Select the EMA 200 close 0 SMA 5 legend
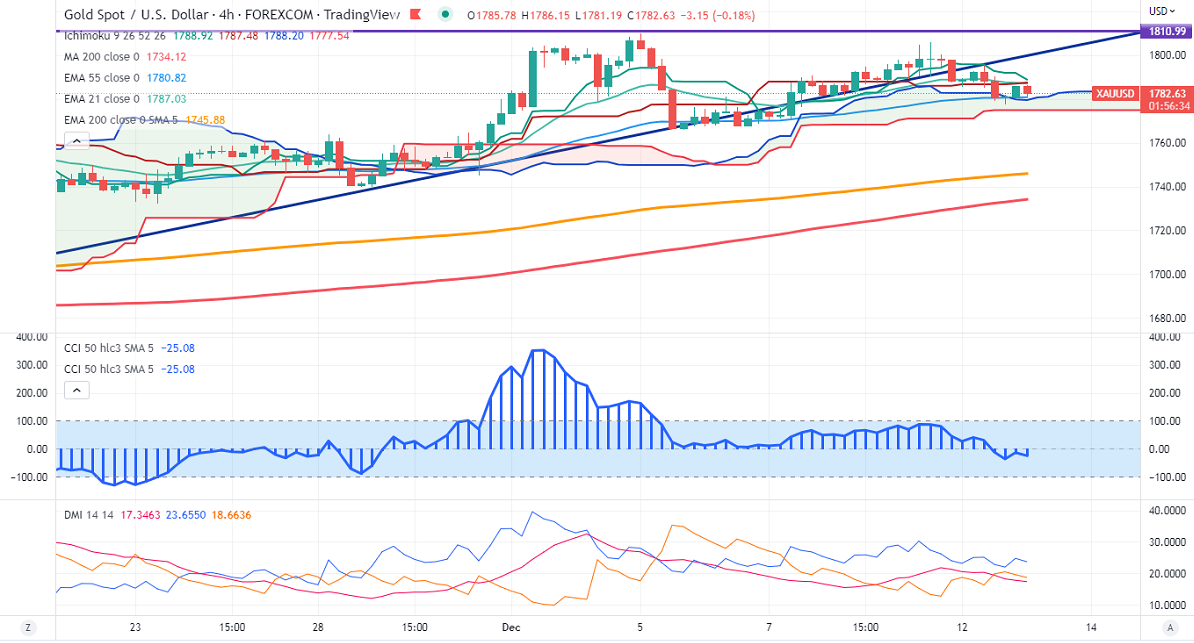 121,120
